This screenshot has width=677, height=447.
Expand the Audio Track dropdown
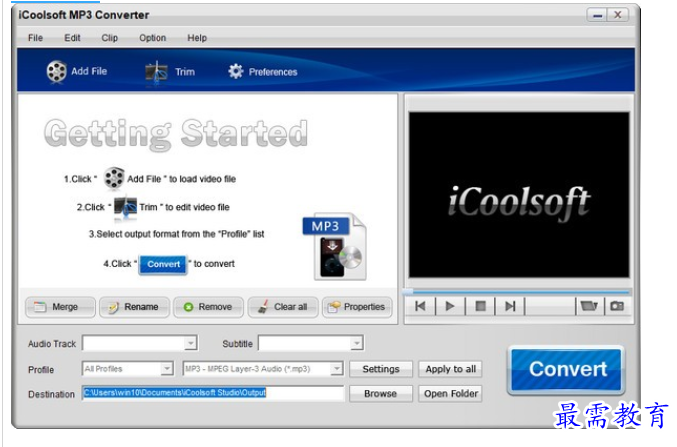(190, 343)
